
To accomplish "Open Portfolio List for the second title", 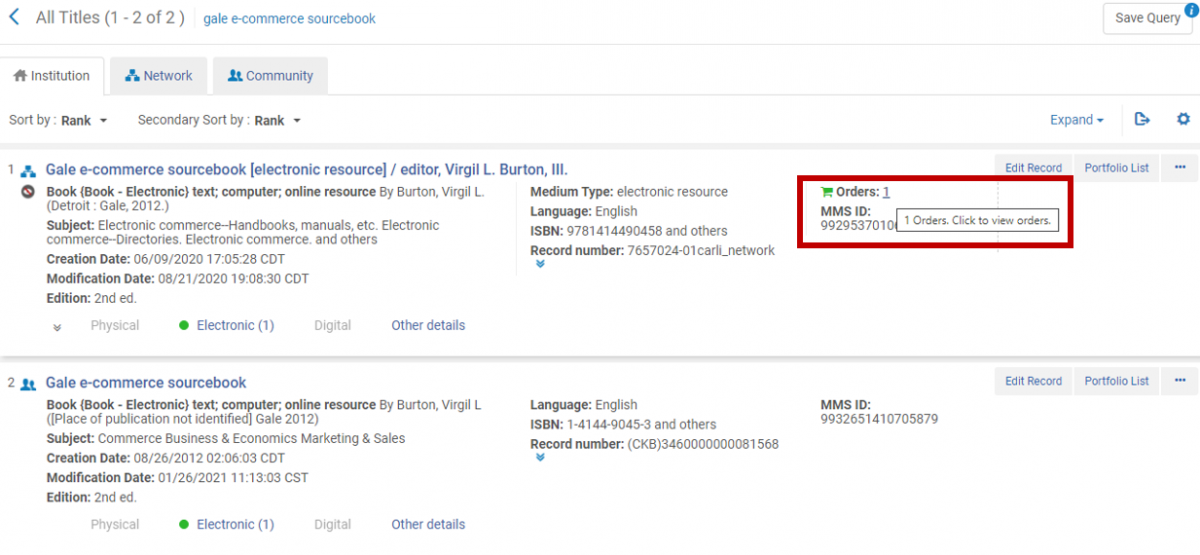I will pos(1116,381).
